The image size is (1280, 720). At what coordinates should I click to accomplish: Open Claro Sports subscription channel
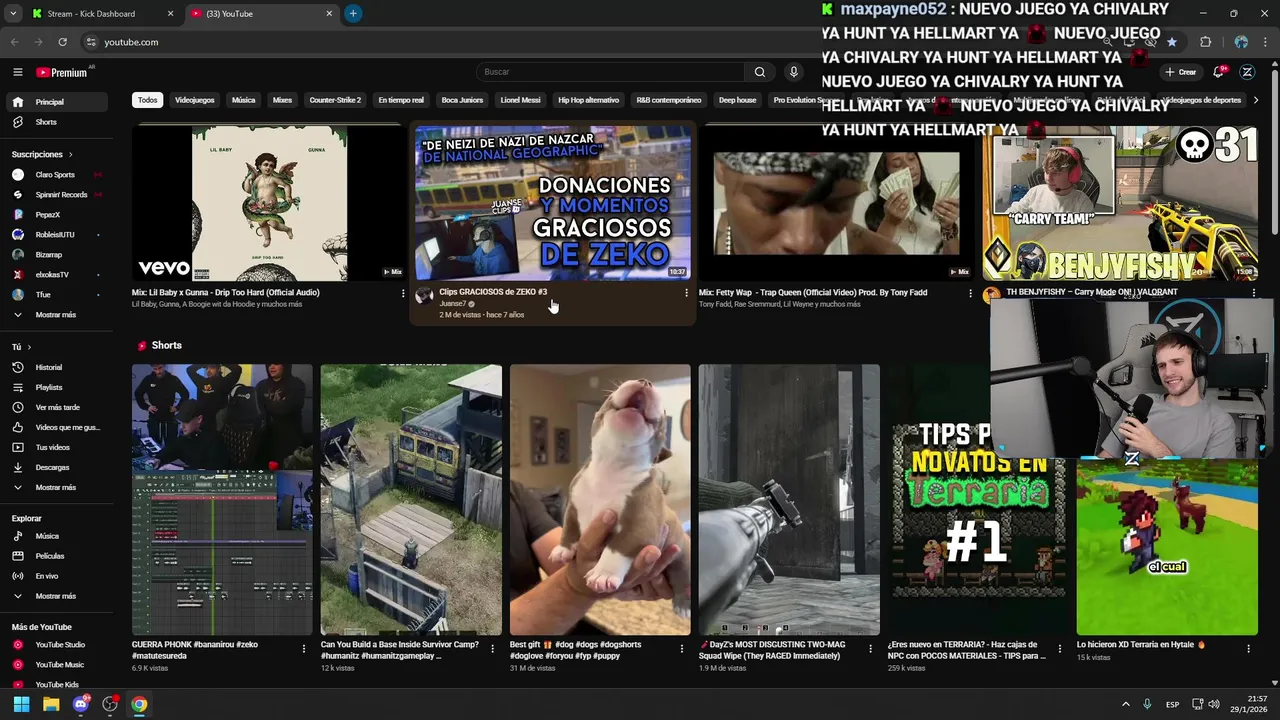[58, 175]
